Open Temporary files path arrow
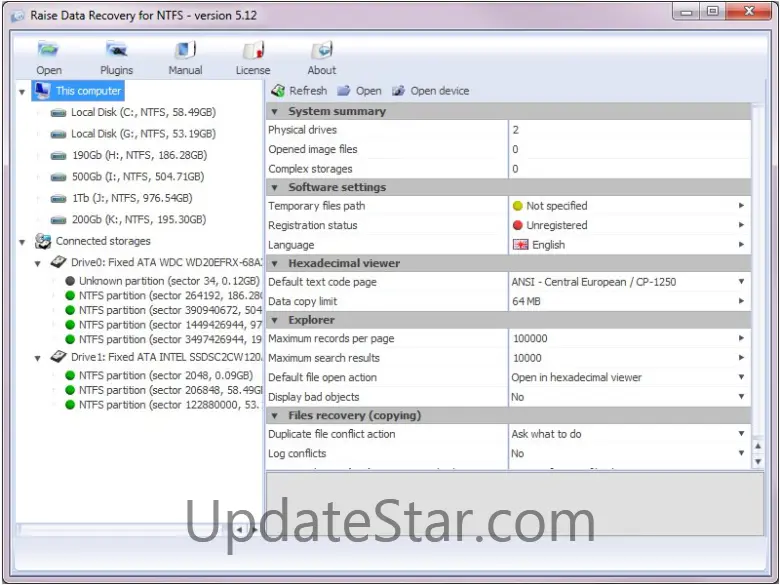This screenshot has height=585, width=780. (x=741, y=205)
